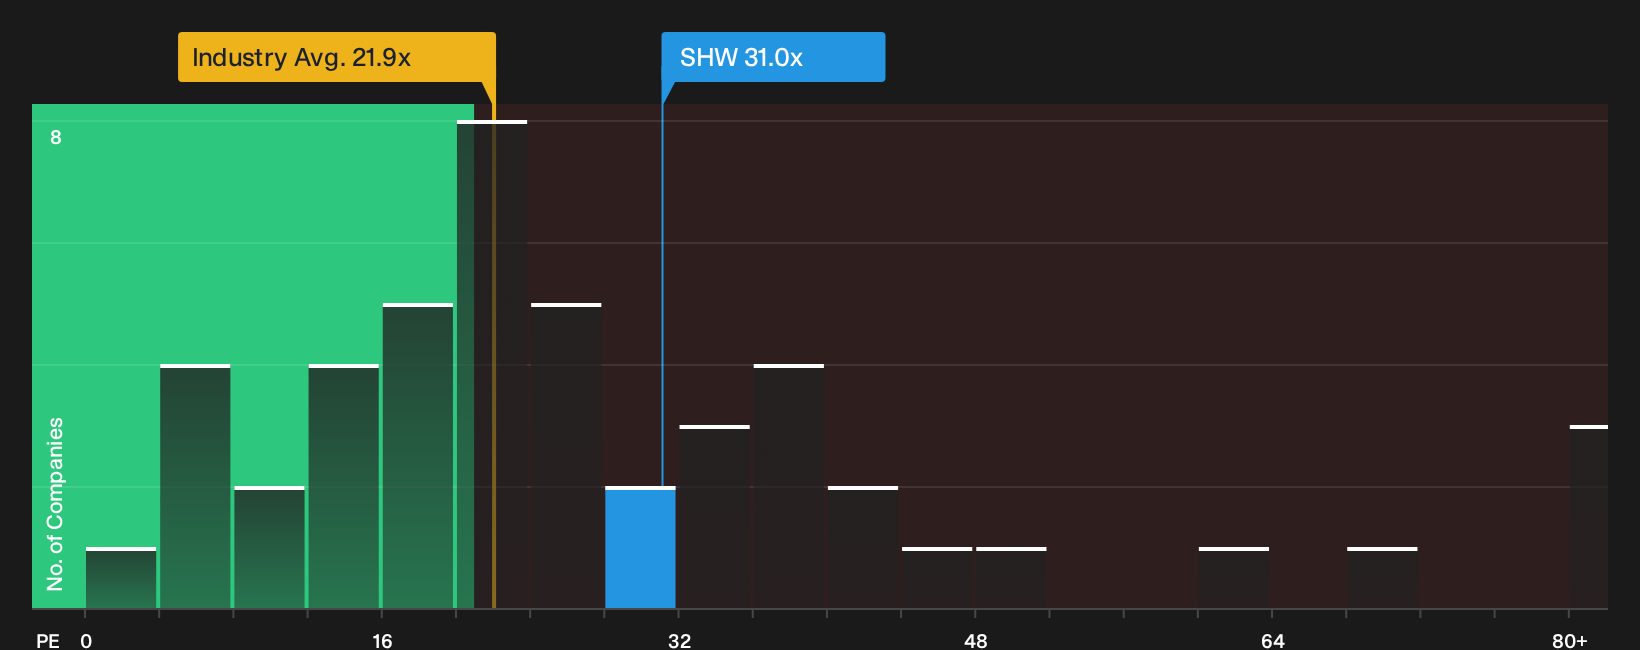Click the SHW 31.0x label
The width and height of the screenshot is (1640, 650).
[773, 57]
